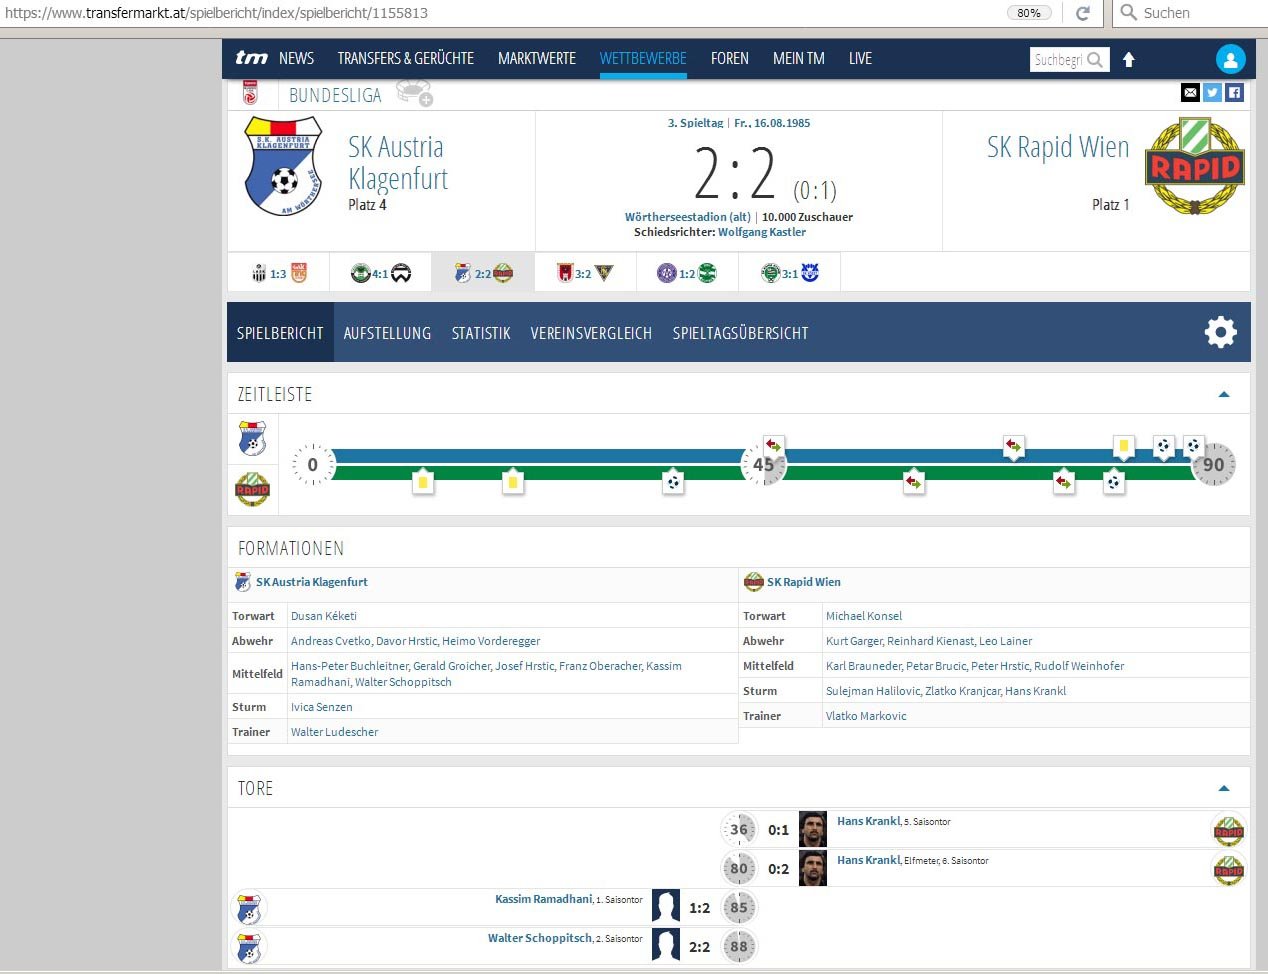1268x974 pixels.
Task: Reload the page with the browser refresh icon
Action: [1082, 13]
